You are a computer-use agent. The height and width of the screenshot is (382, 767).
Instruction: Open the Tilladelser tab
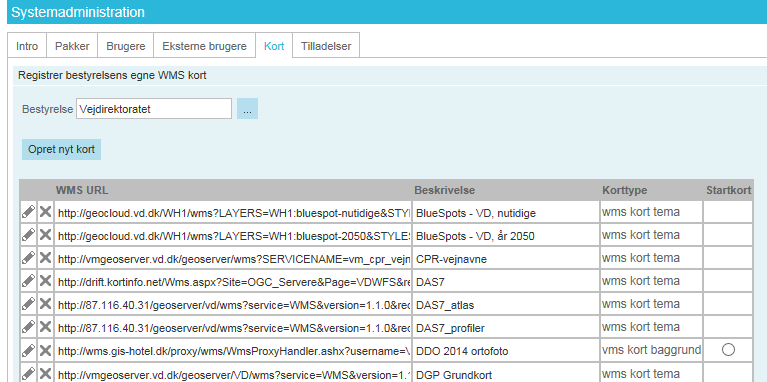(326, 46)
